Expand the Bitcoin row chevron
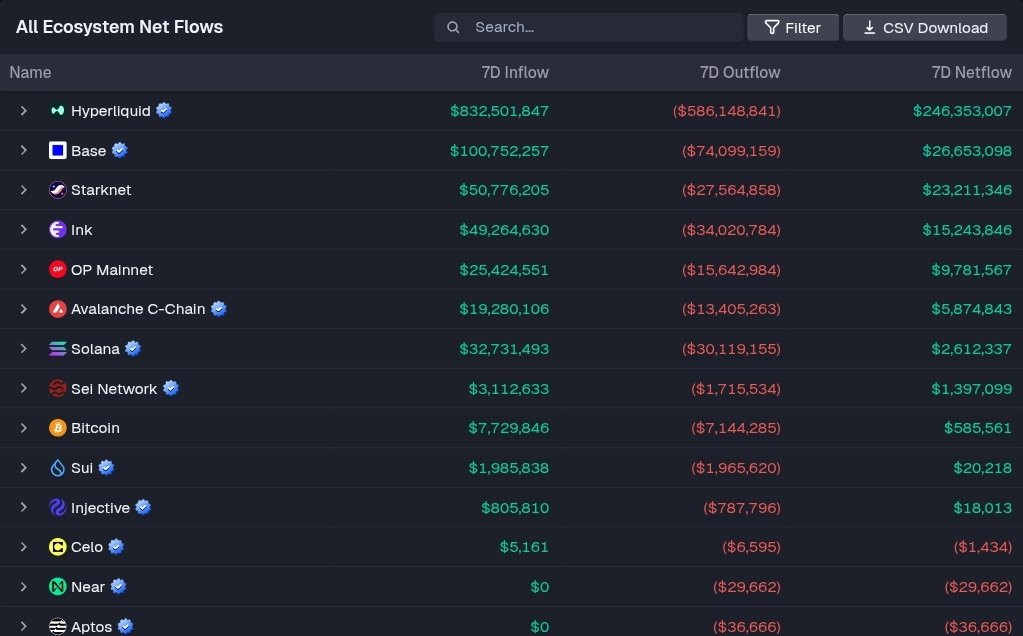1023x636 pixels. pos(23,428)
